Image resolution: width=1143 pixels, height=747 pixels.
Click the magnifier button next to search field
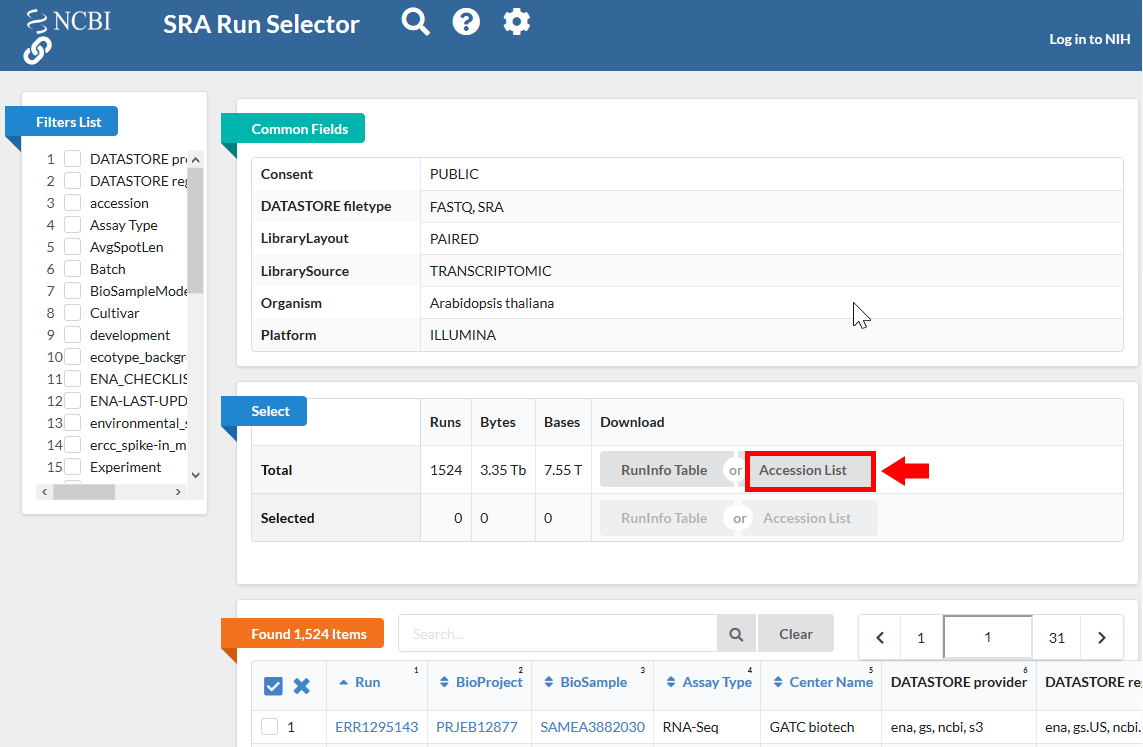tap(736, 634)
